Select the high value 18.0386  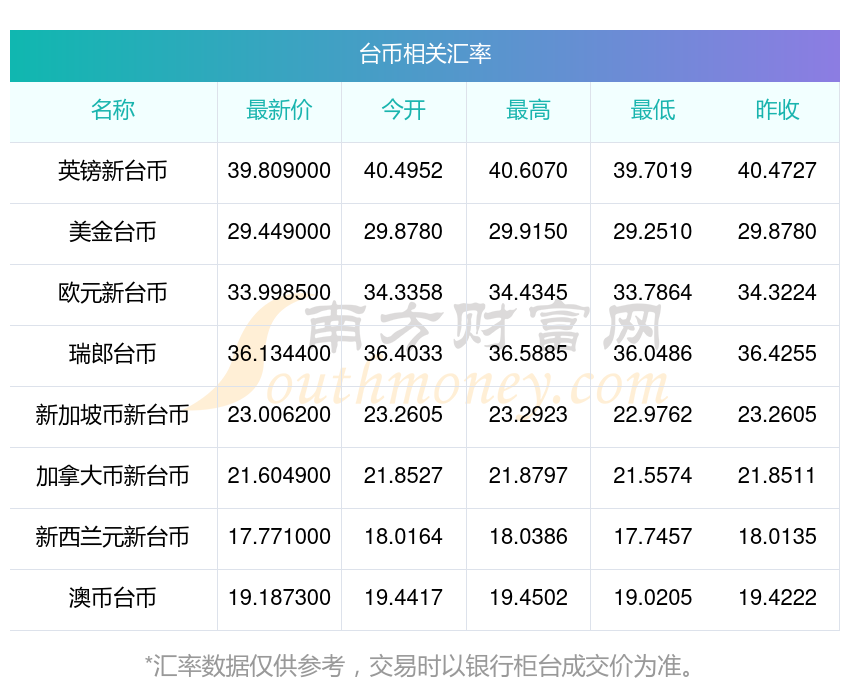[x=528, y=537]
